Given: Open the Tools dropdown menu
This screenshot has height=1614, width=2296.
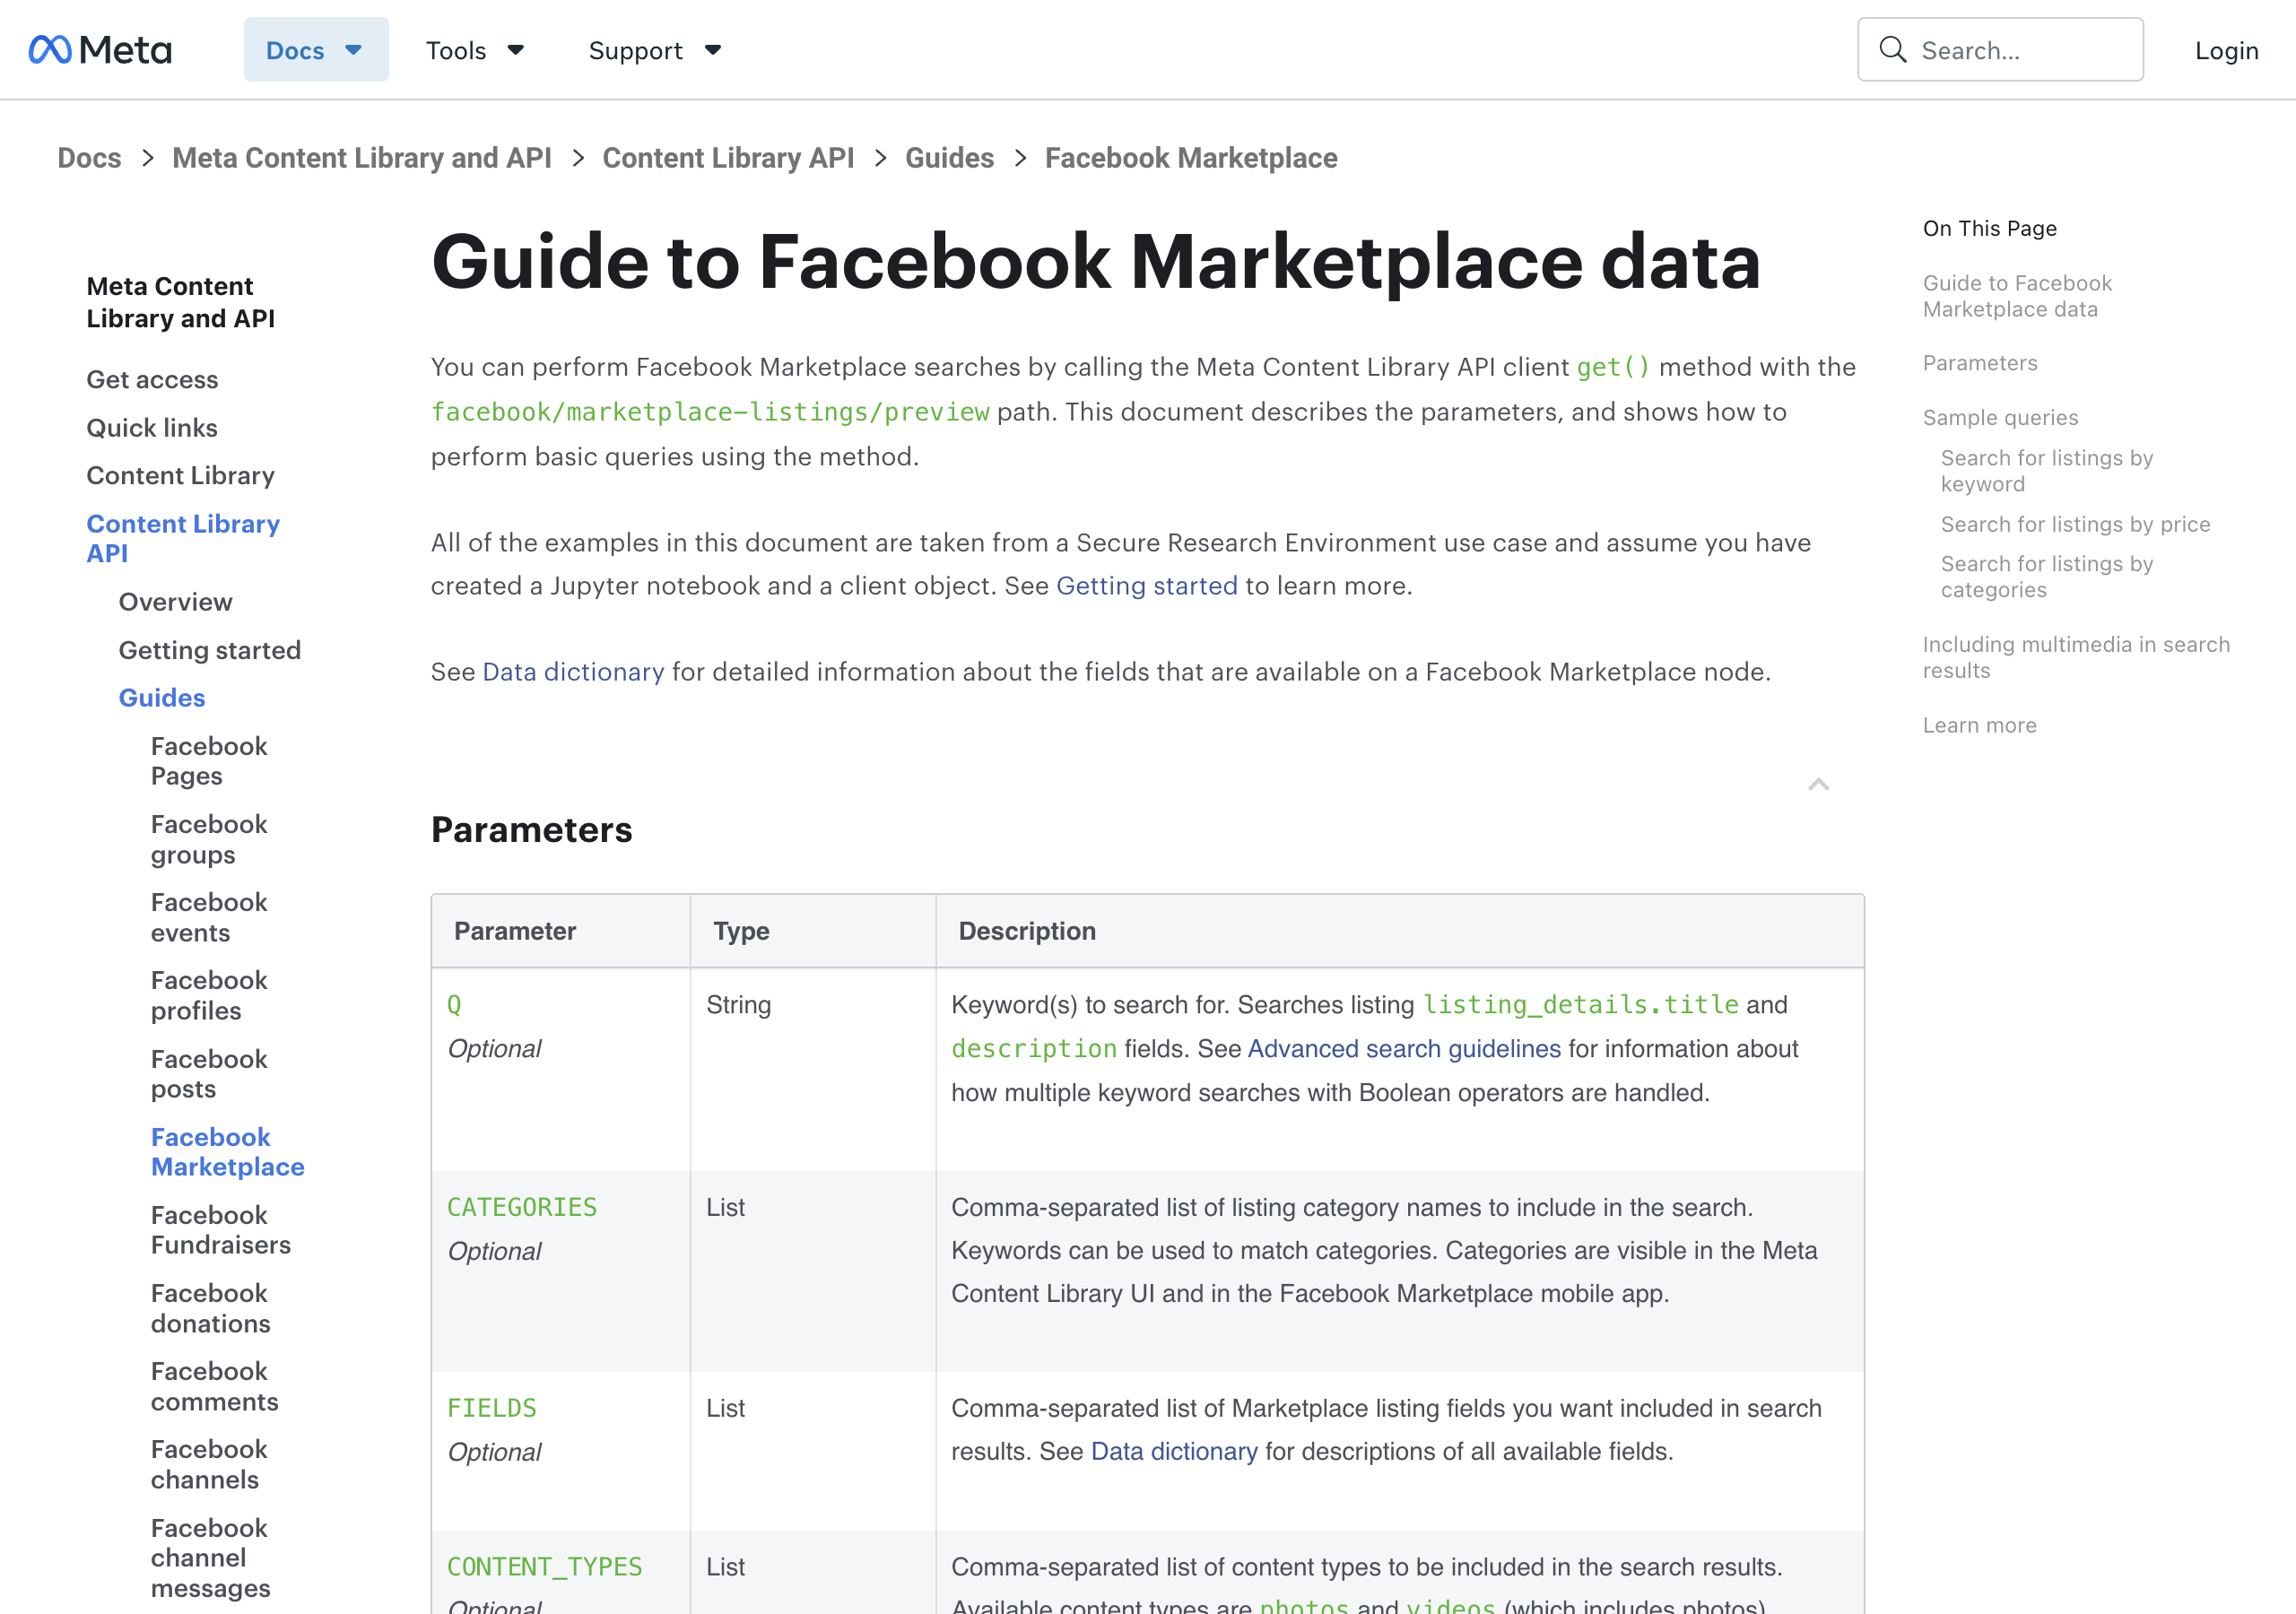Looking at the screenshot, I should pos(475,50).
